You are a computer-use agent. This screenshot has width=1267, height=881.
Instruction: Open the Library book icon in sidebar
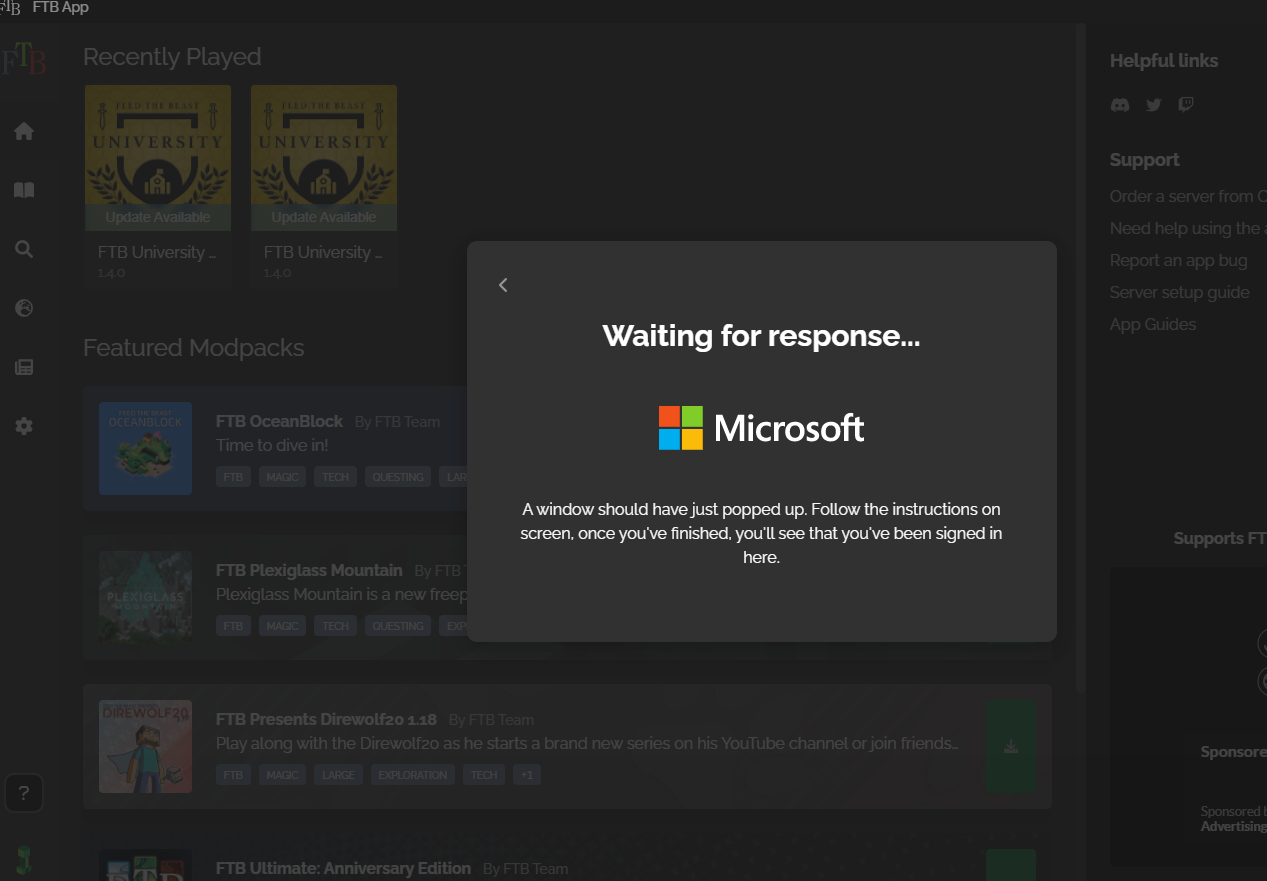tap(24, 190)
